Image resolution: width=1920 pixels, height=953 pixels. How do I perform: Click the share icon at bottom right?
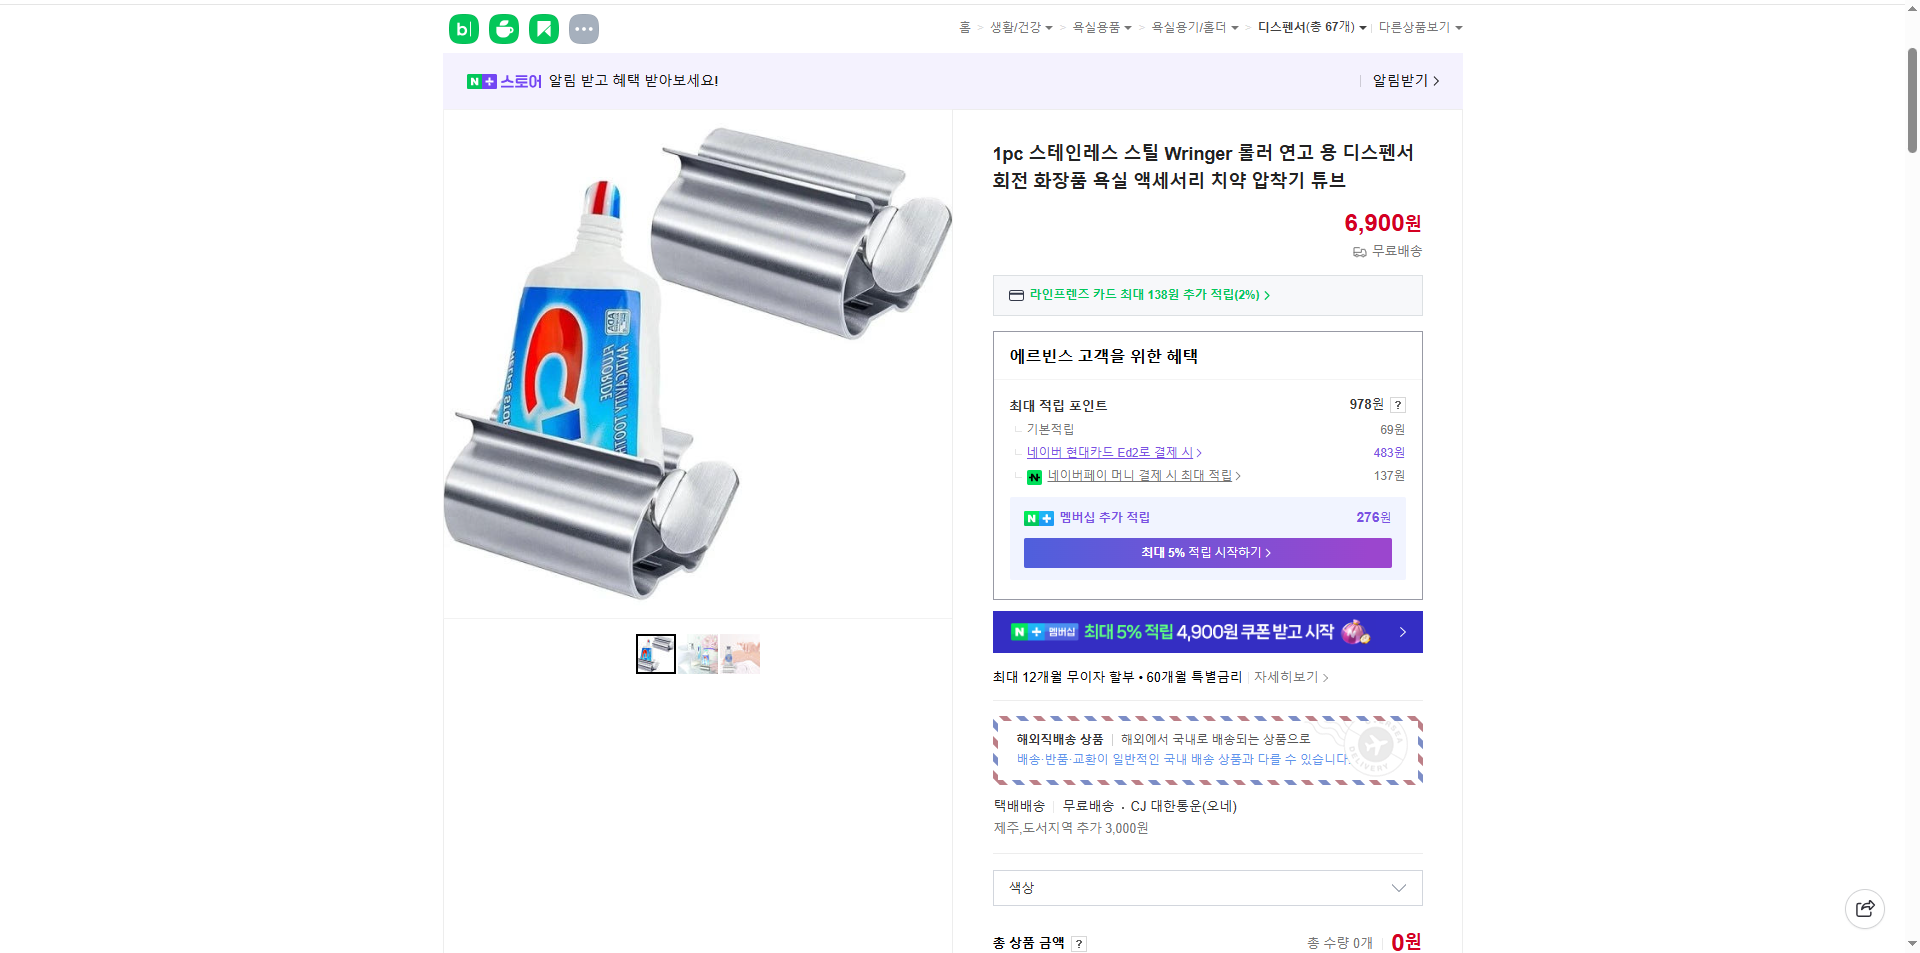[x=1864, y=909]
